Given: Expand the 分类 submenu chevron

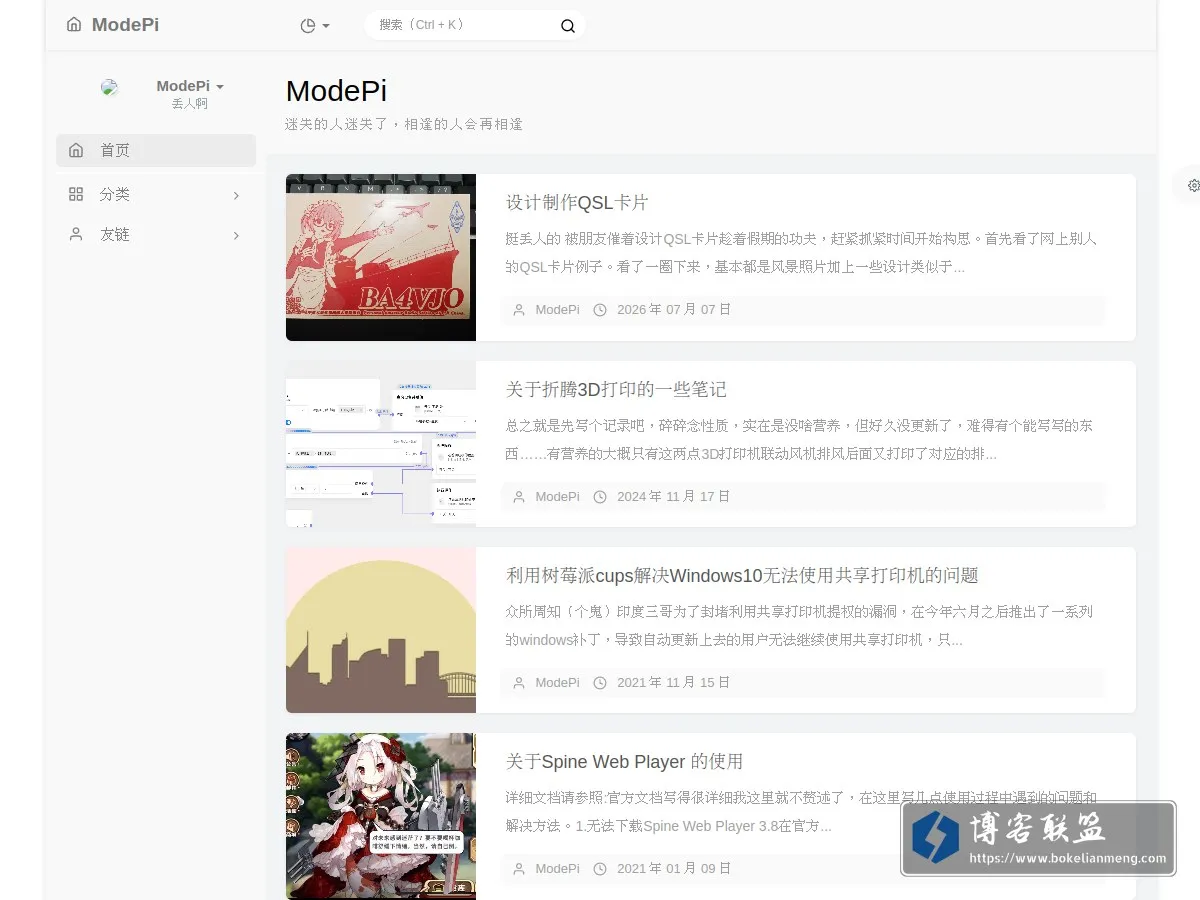Looking at the screenshot, I should tap(236, 195).
